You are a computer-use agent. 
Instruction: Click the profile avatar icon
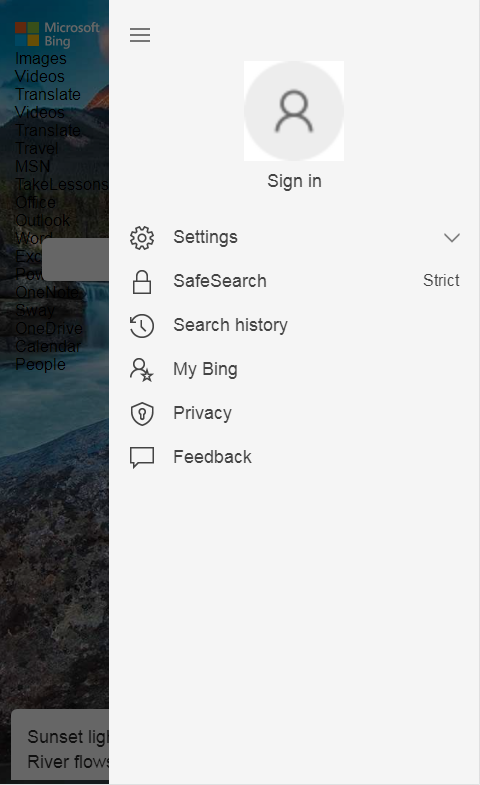click(x=294, y=111)
